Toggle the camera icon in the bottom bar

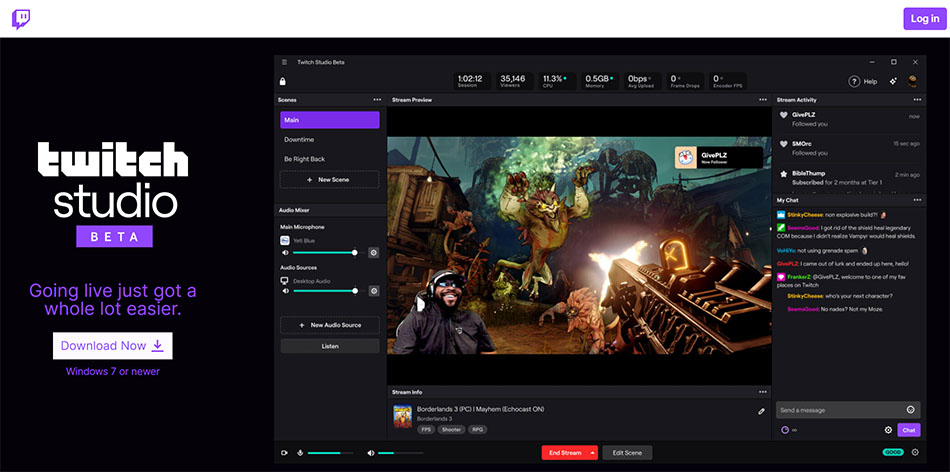coord(284,453)
